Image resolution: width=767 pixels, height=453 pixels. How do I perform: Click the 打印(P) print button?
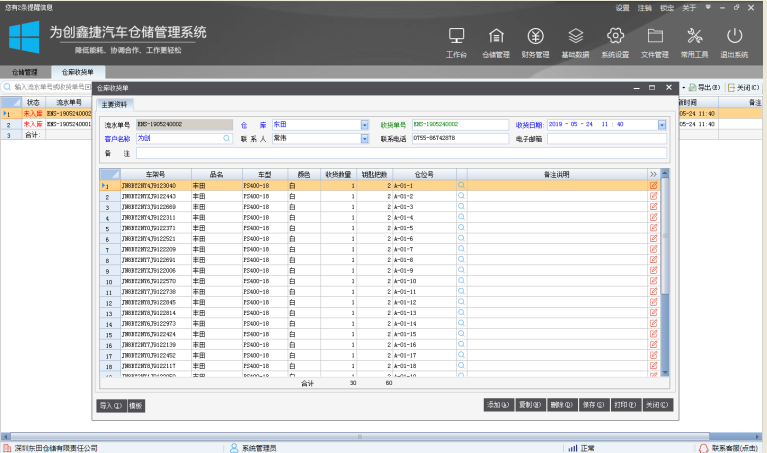point(626,405)
